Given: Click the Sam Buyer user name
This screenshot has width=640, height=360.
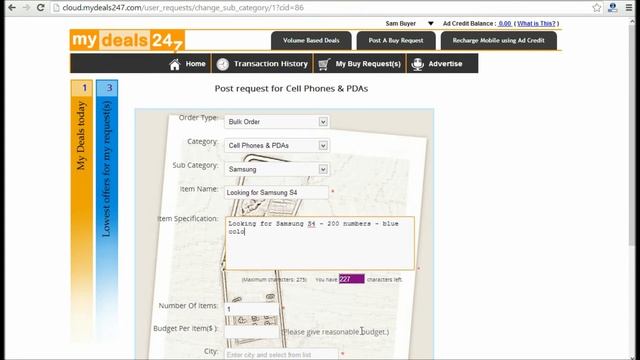Looking at the screenshot, I should click(x=401, y=24).
